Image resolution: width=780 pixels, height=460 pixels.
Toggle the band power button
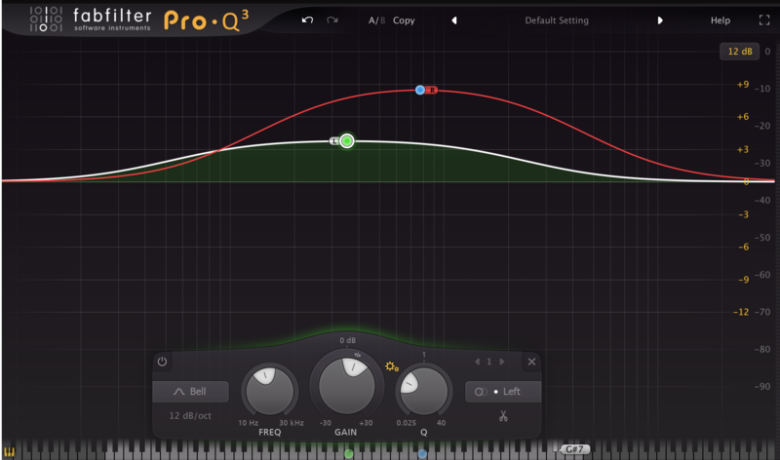click(162, 362)
